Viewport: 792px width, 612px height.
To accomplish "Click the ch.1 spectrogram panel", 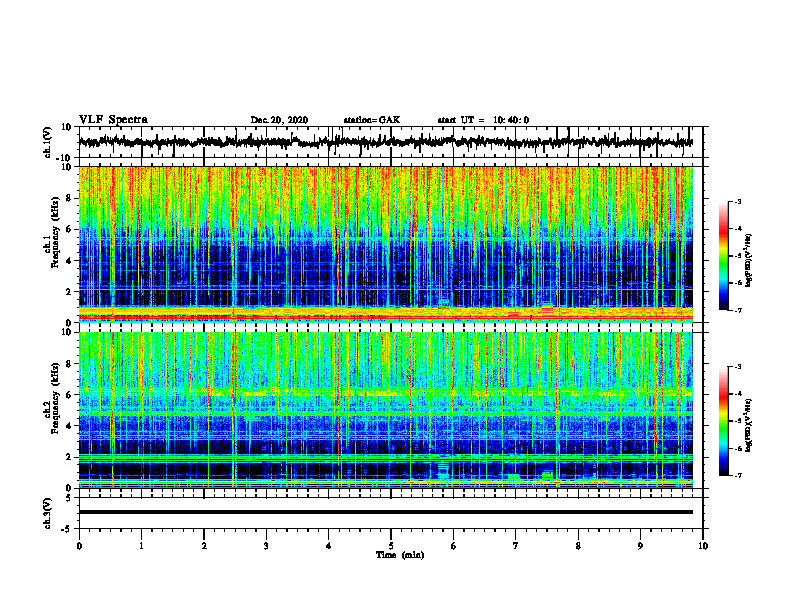I will 385,244.
